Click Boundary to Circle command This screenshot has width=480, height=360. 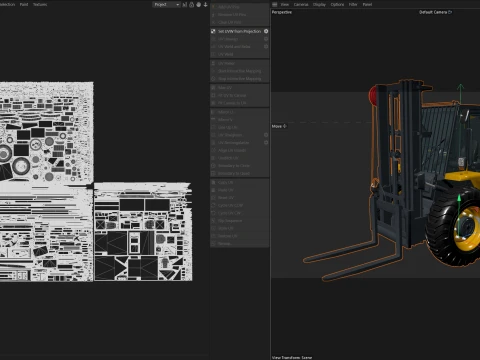coord(240,166)
